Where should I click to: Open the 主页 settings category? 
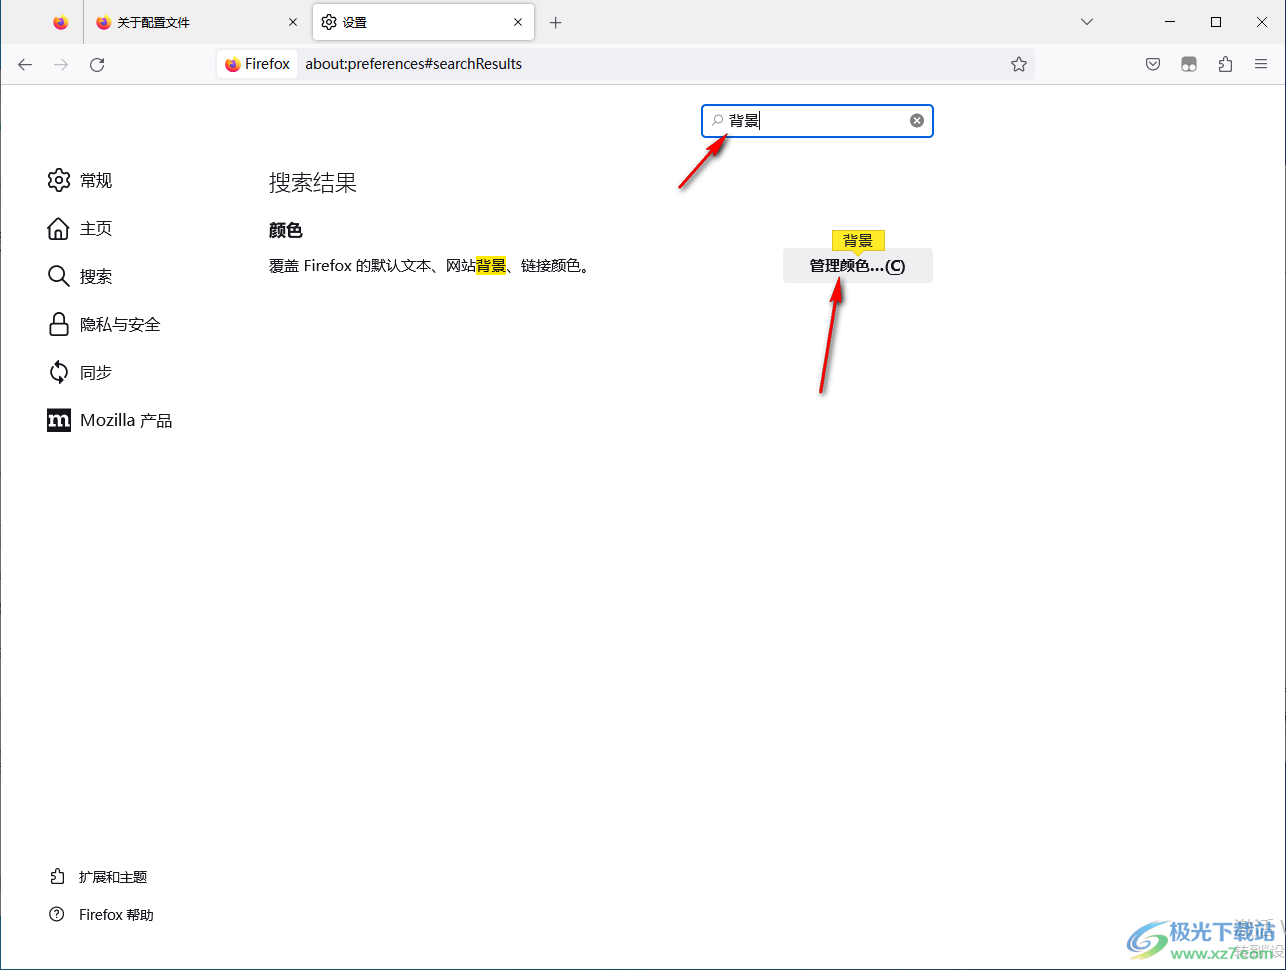coord(80,228)
